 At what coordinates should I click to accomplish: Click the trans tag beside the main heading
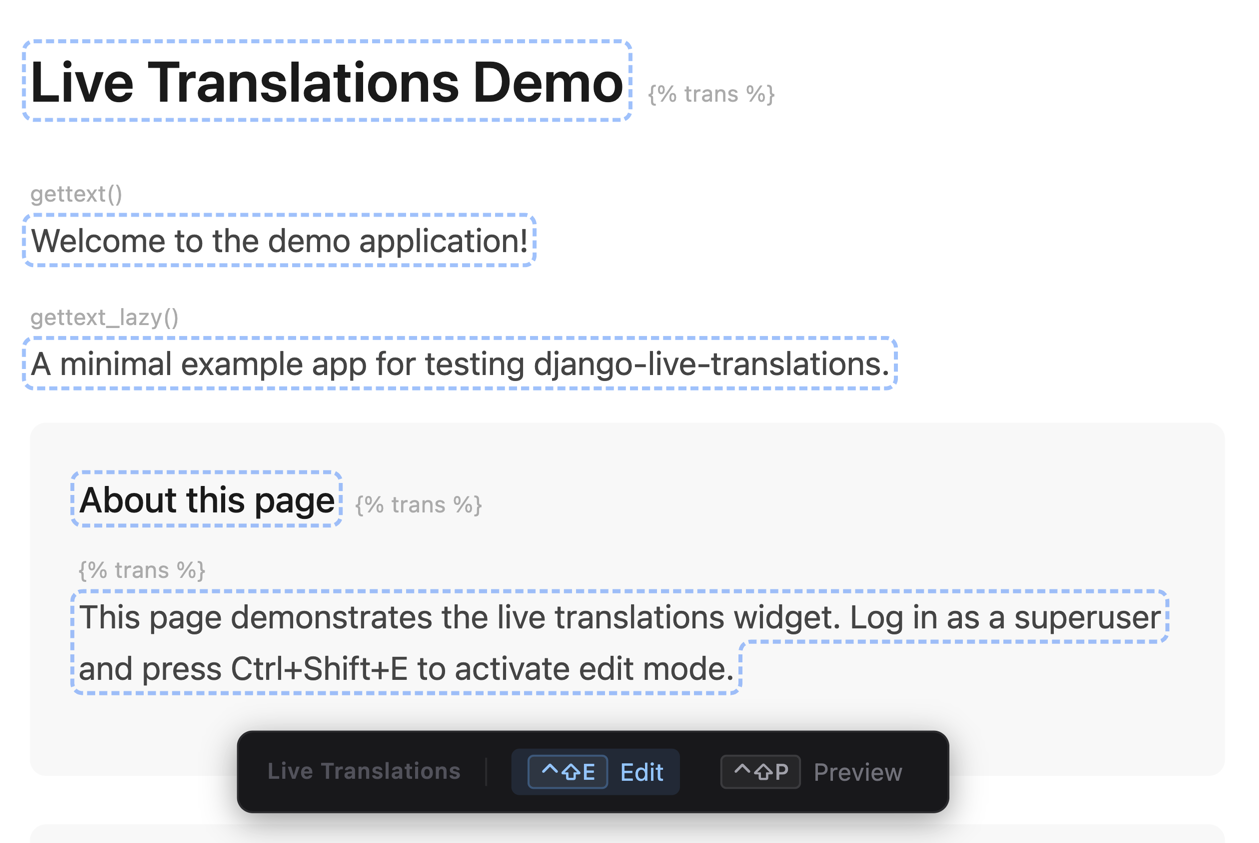711,94
